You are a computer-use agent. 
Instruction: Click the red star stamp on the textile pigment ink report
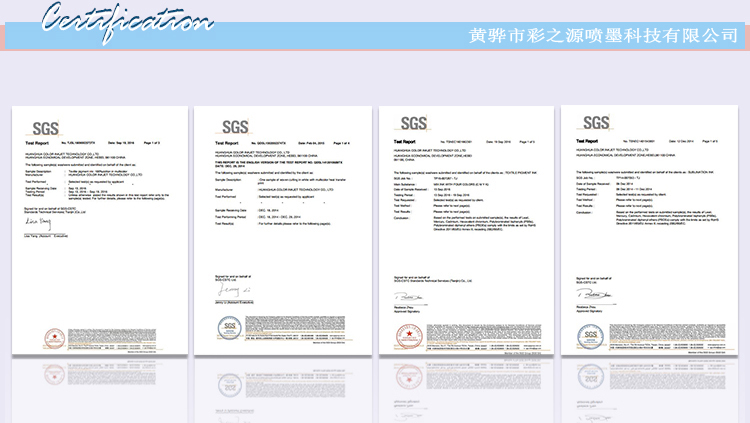(409, 335)
